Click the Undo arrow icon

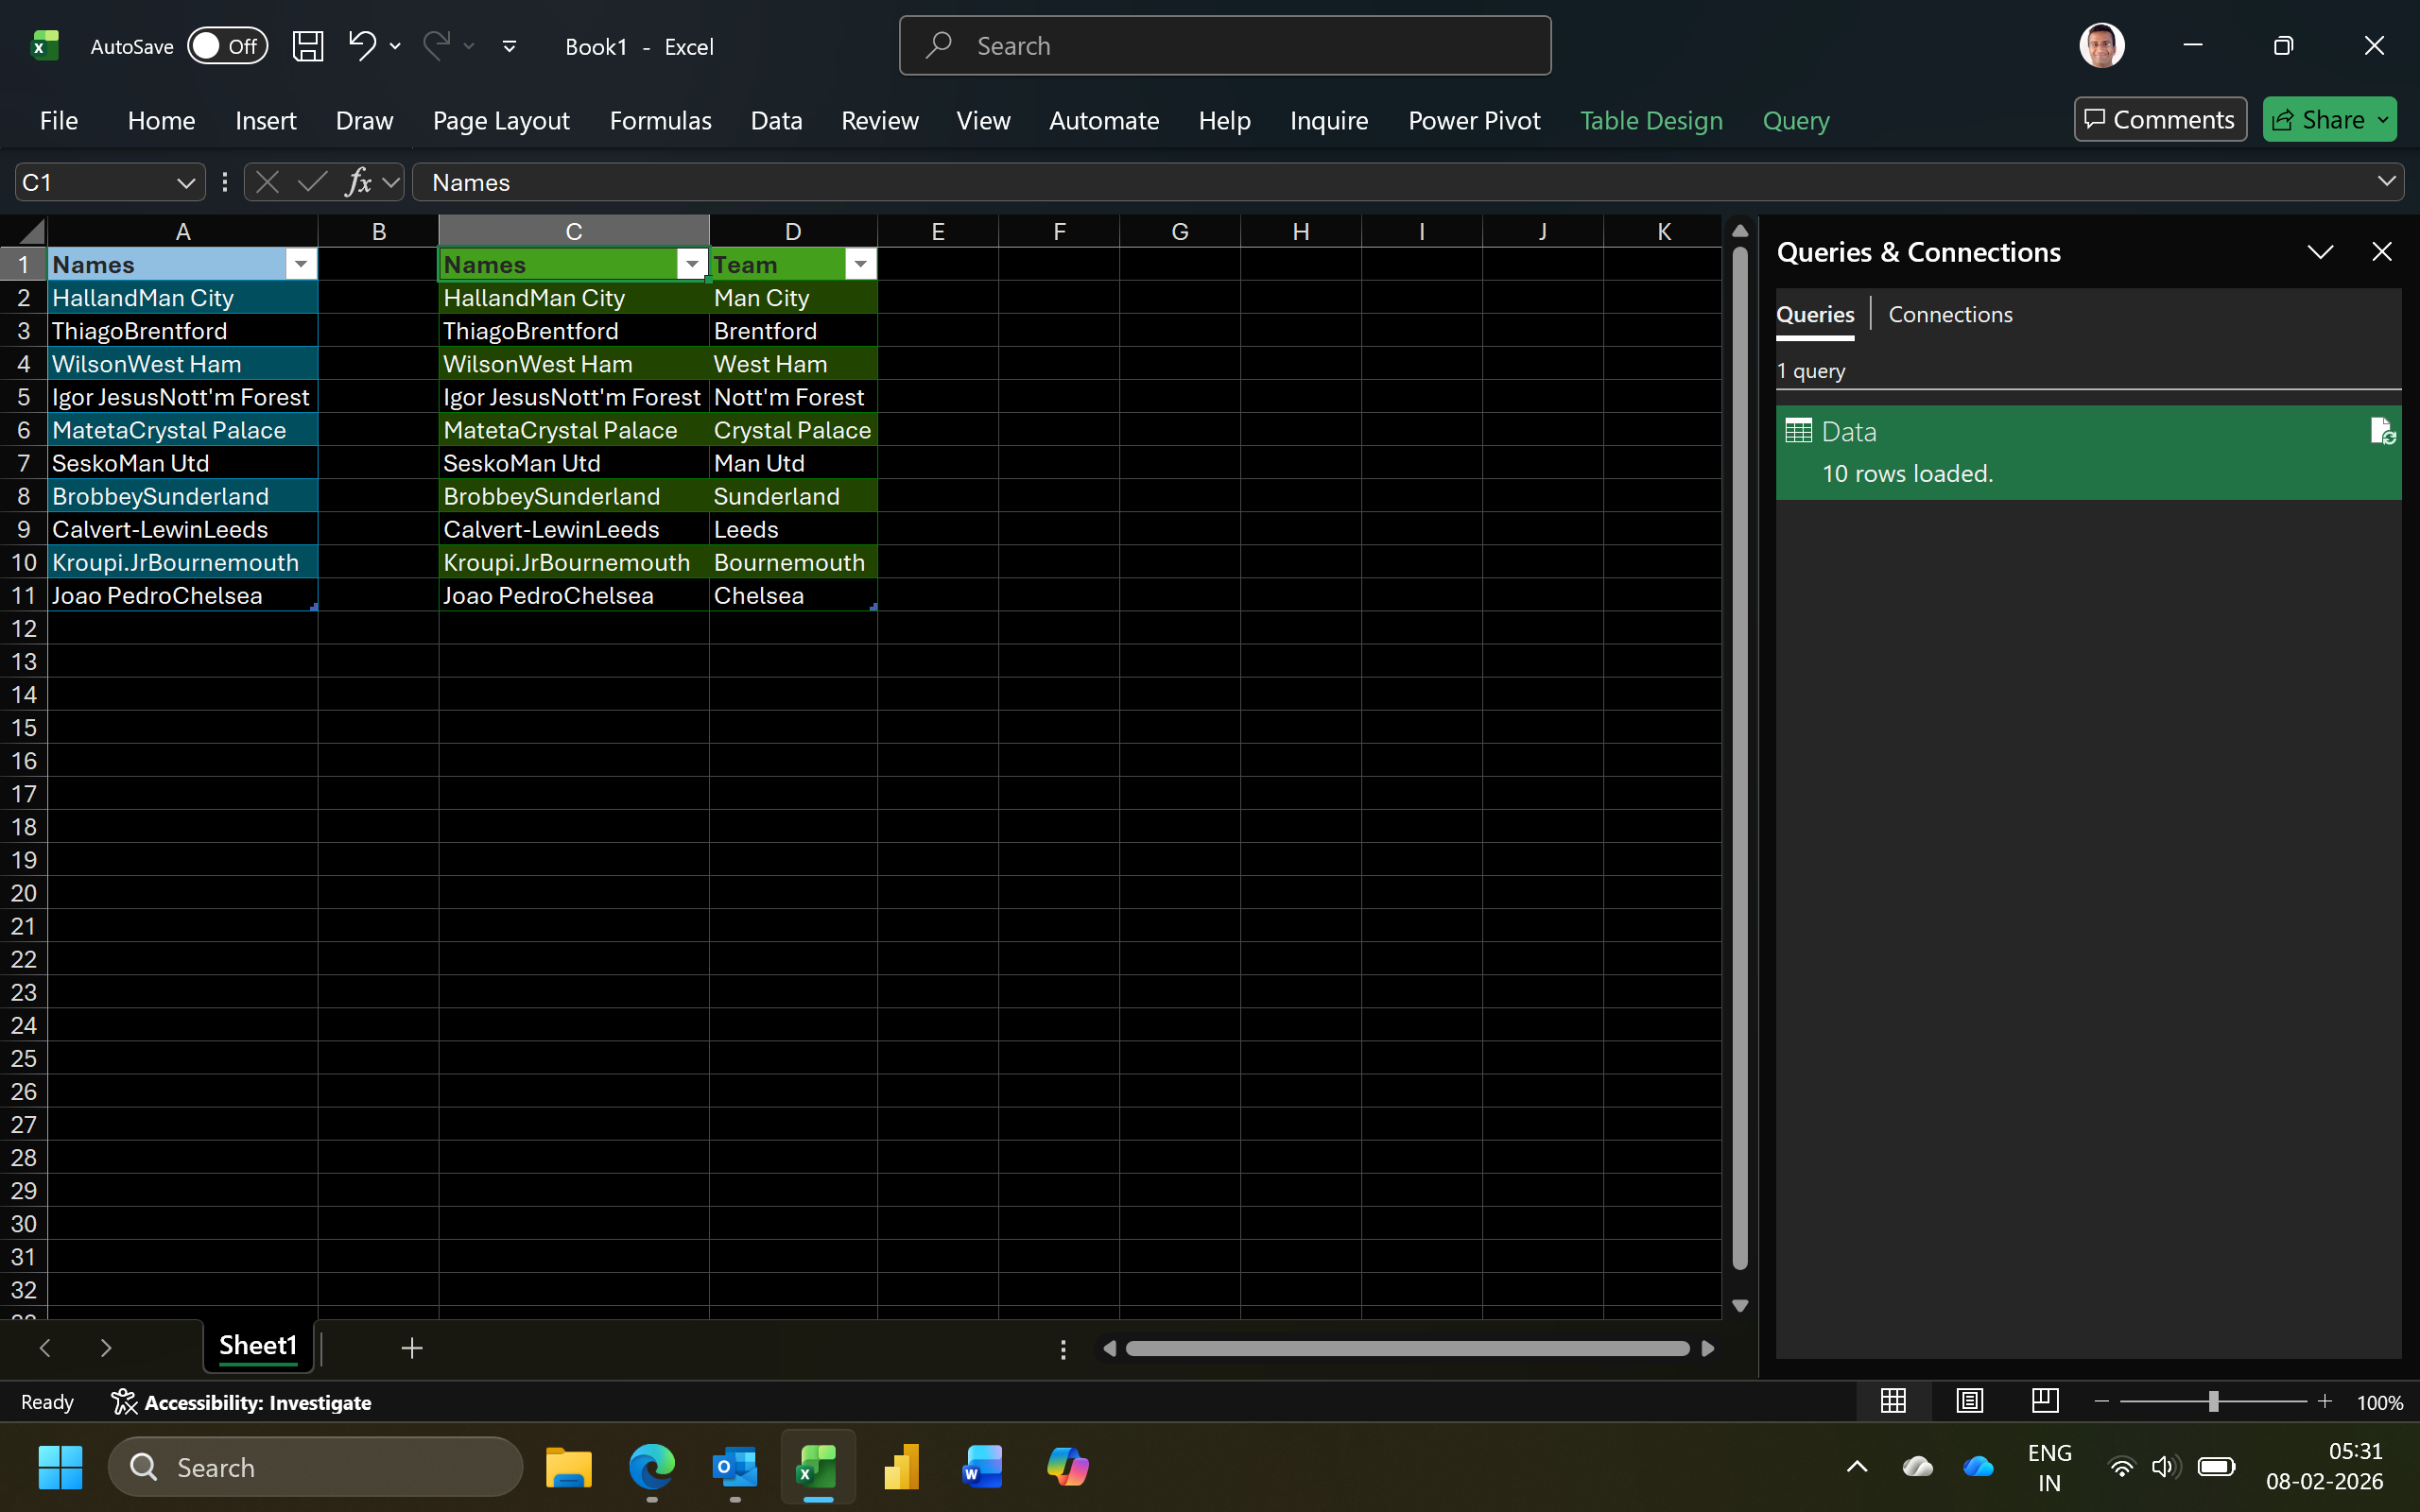click(361, 46)
